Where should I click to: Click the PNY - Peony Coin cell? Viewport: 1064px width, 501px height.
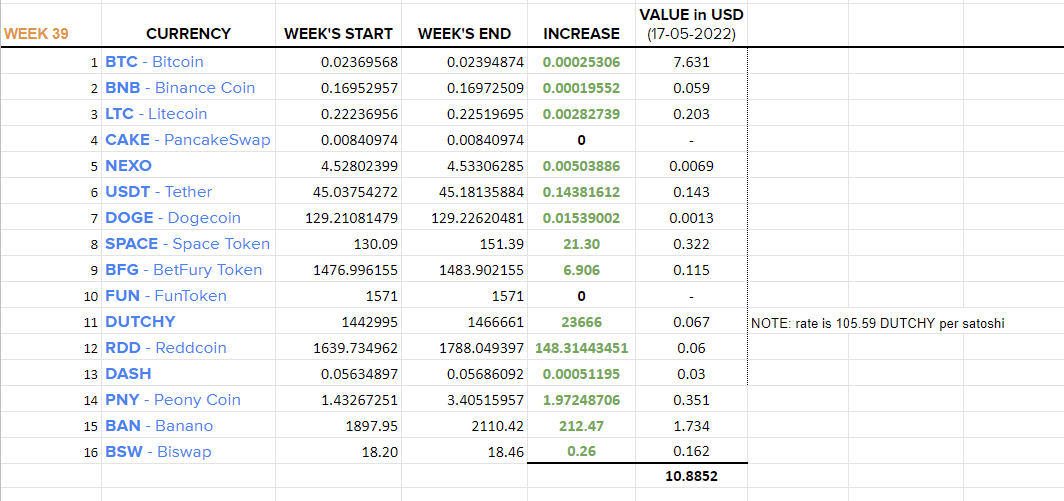click(188, 400)
